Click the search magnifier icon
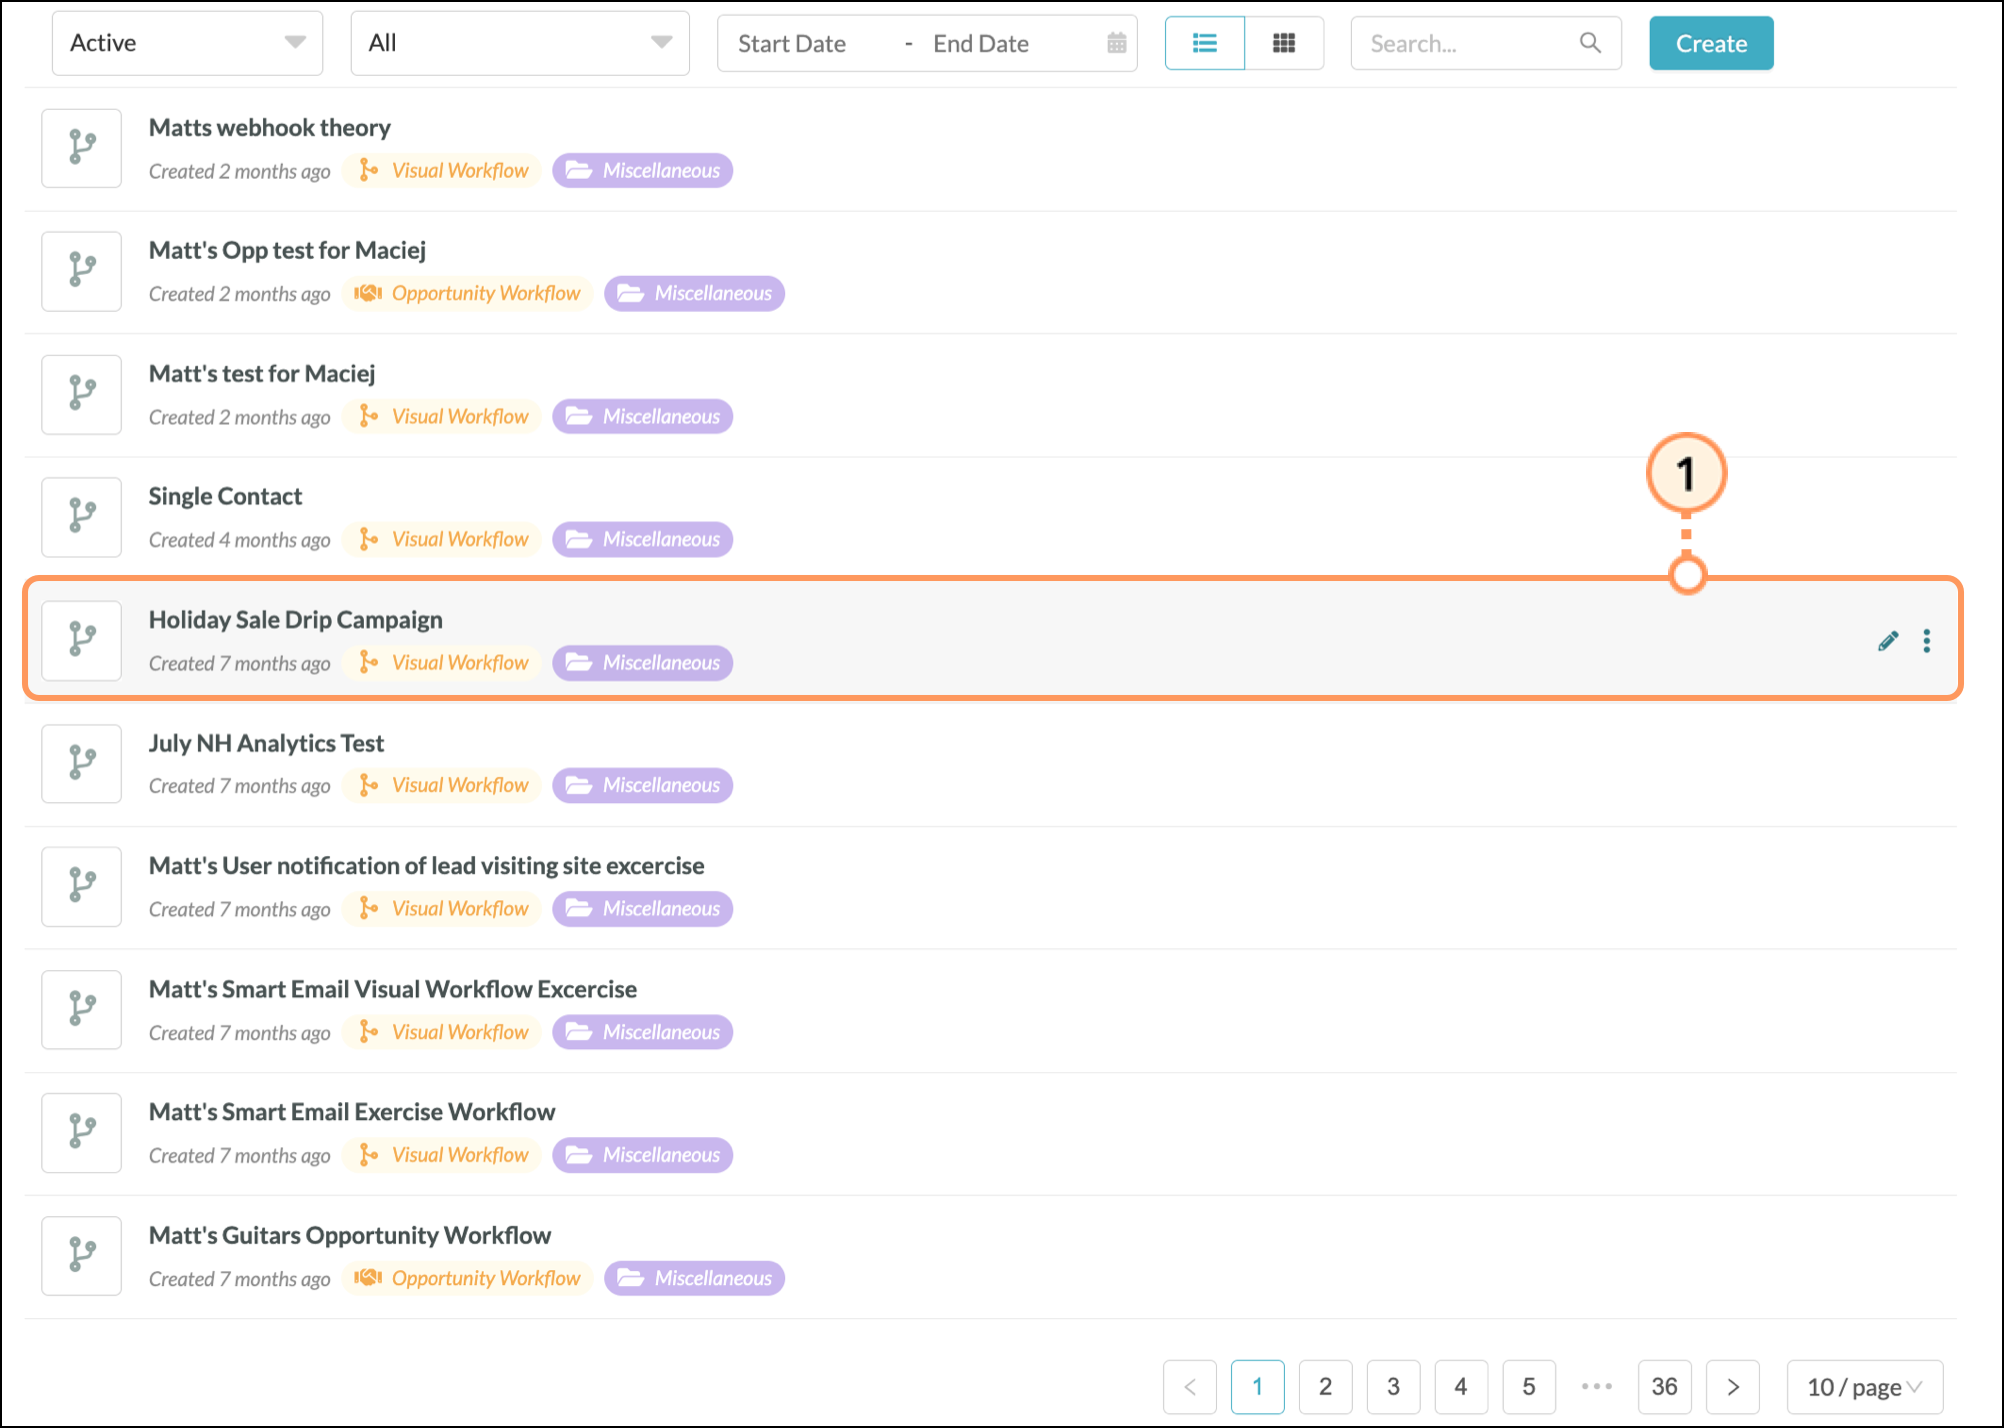Viewport: 2004px width, 1428px height. pyautogui.click(x=1590, y=43)
